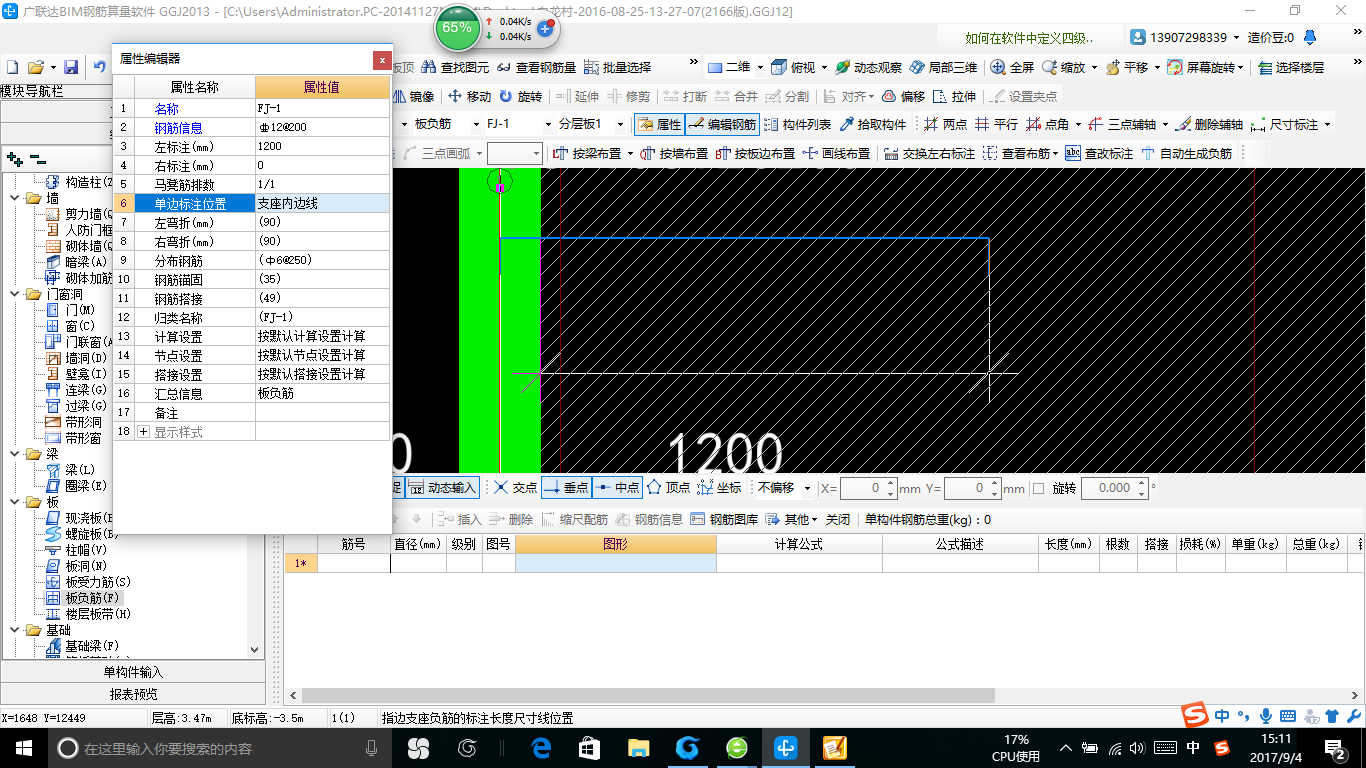The width and height of the screenshot is (1366, 768).
Task: Toggle 顶点 vertex snap
Action: [x=668, y=488]
